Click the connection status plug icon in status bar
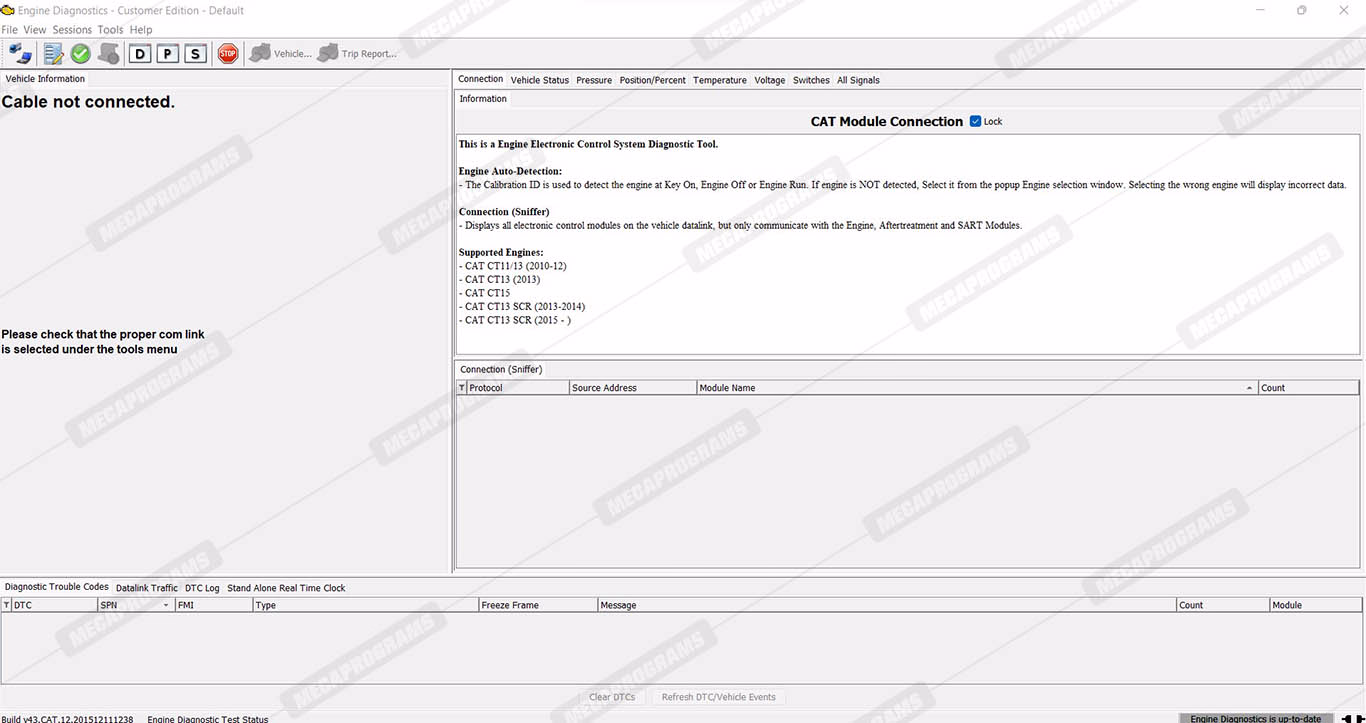 pos(1353,719)
